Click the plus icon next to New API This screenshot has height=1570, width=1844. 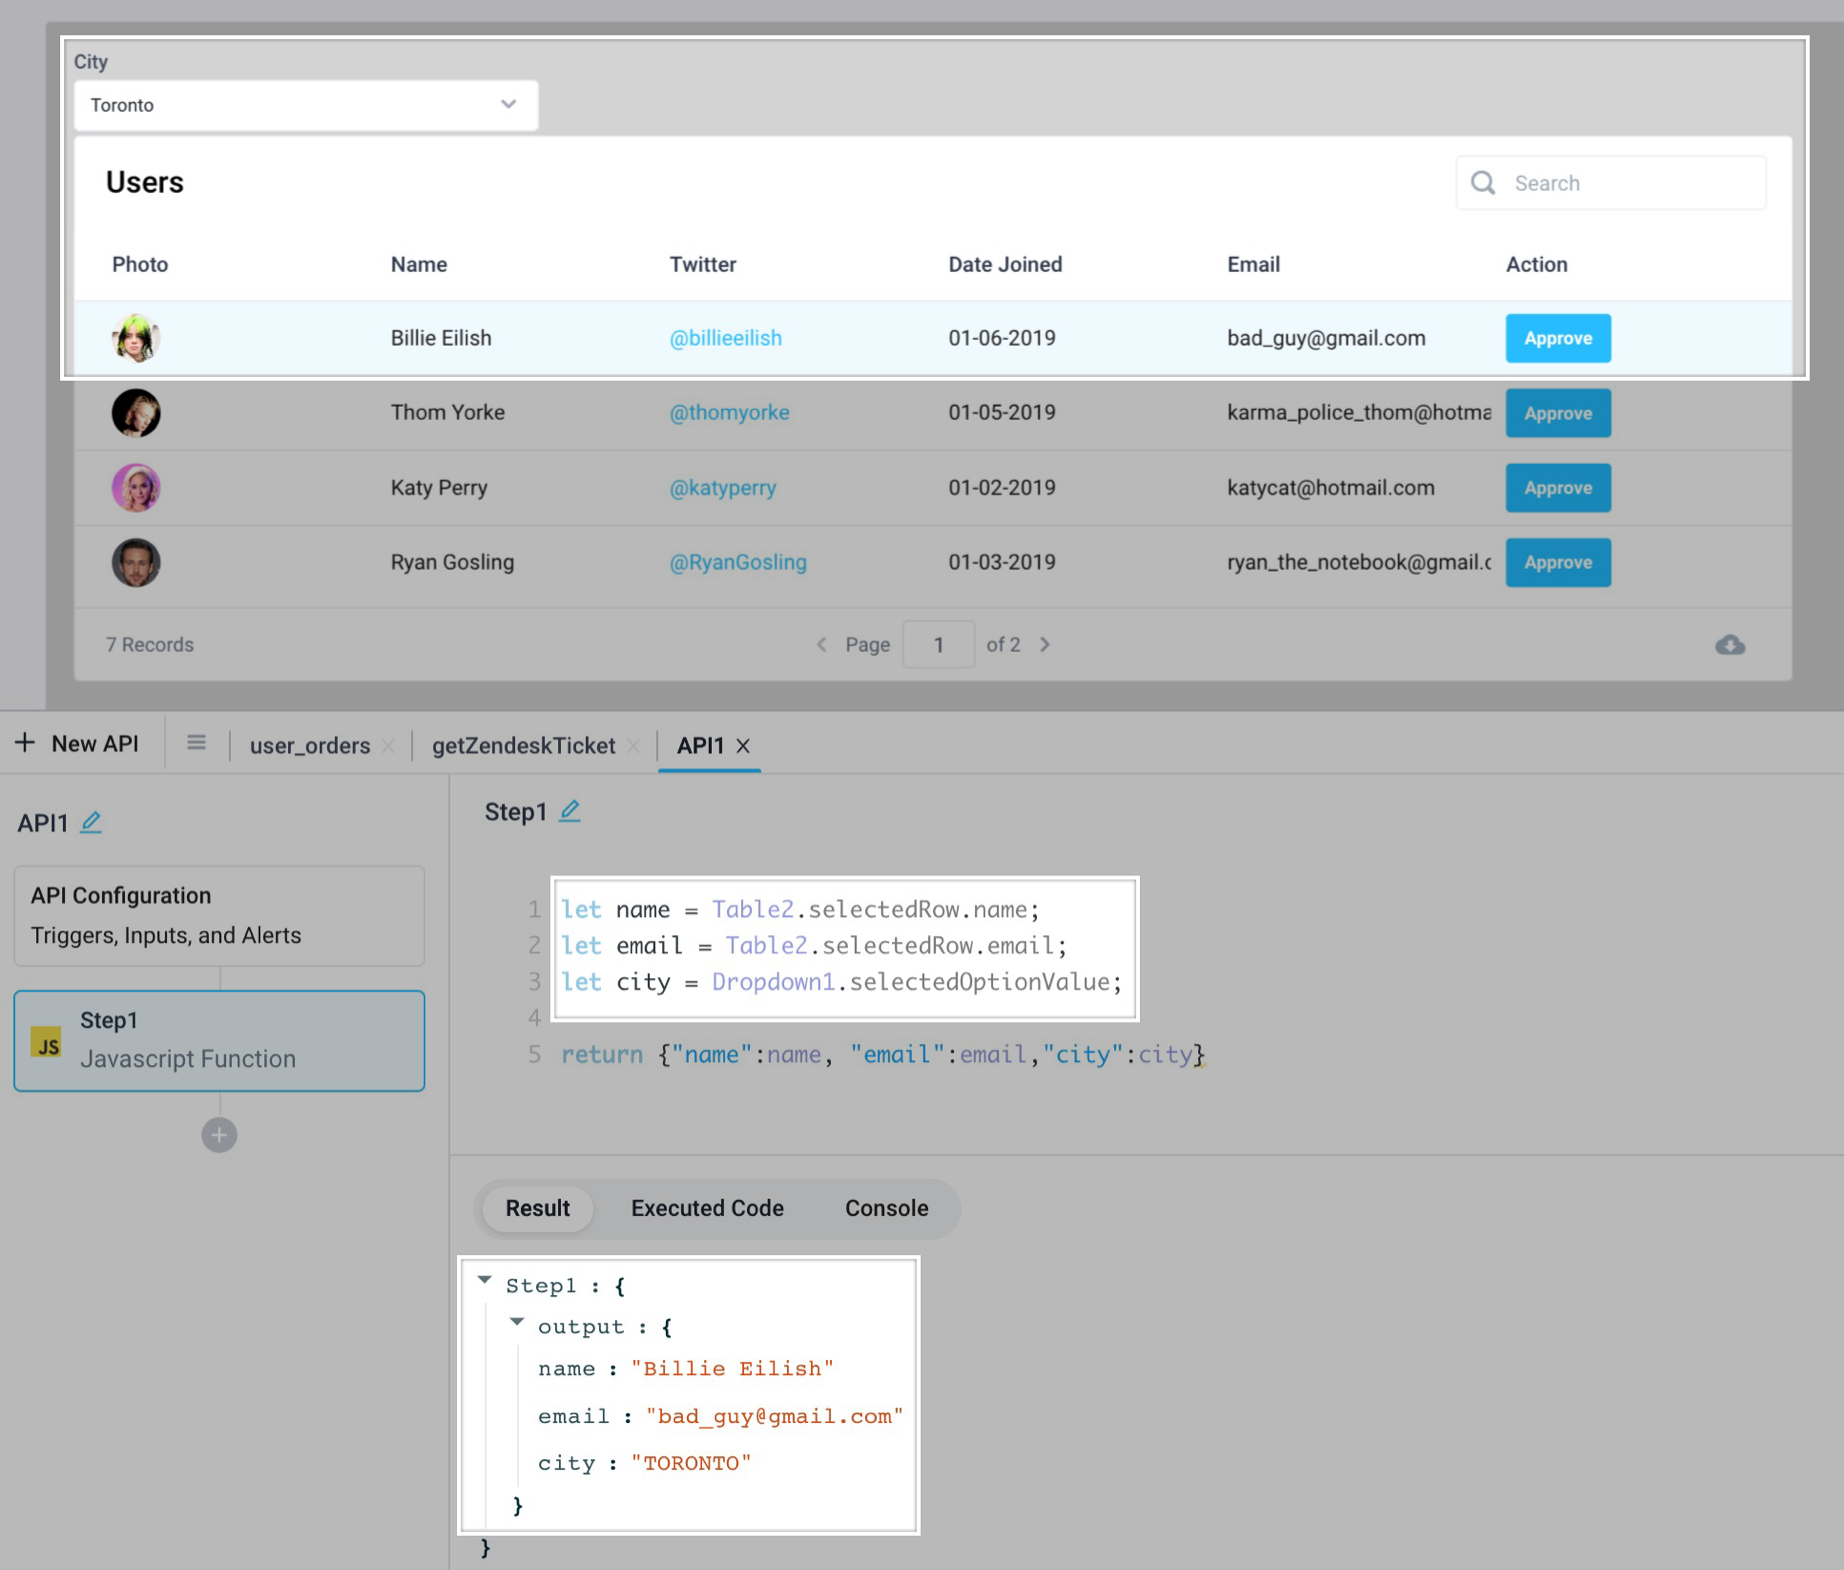[x=23, y=741]
